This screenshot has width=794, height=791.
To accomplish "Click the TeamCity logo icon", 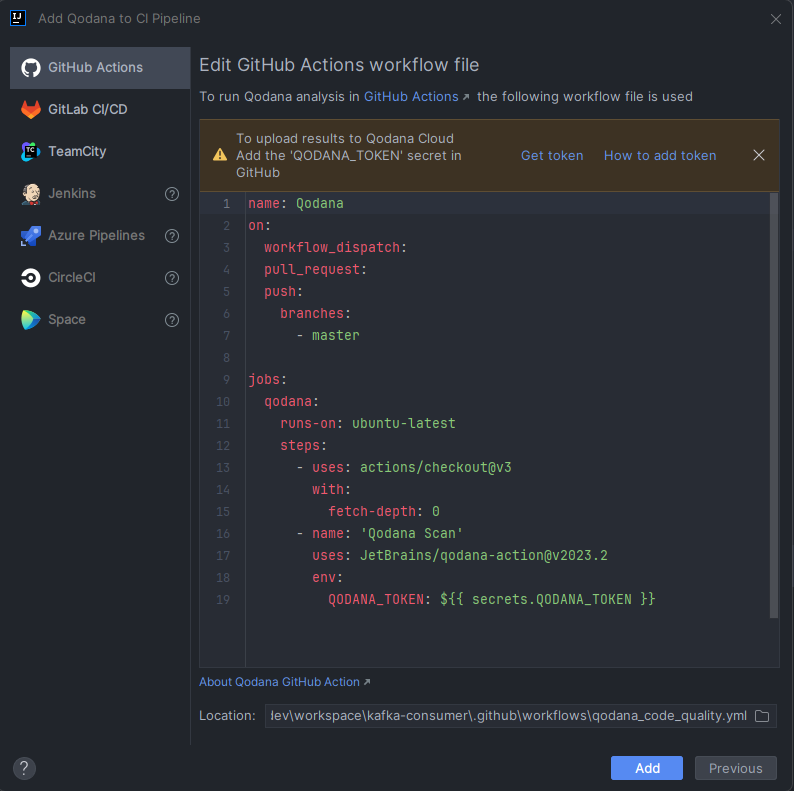I will pos(31,151).
